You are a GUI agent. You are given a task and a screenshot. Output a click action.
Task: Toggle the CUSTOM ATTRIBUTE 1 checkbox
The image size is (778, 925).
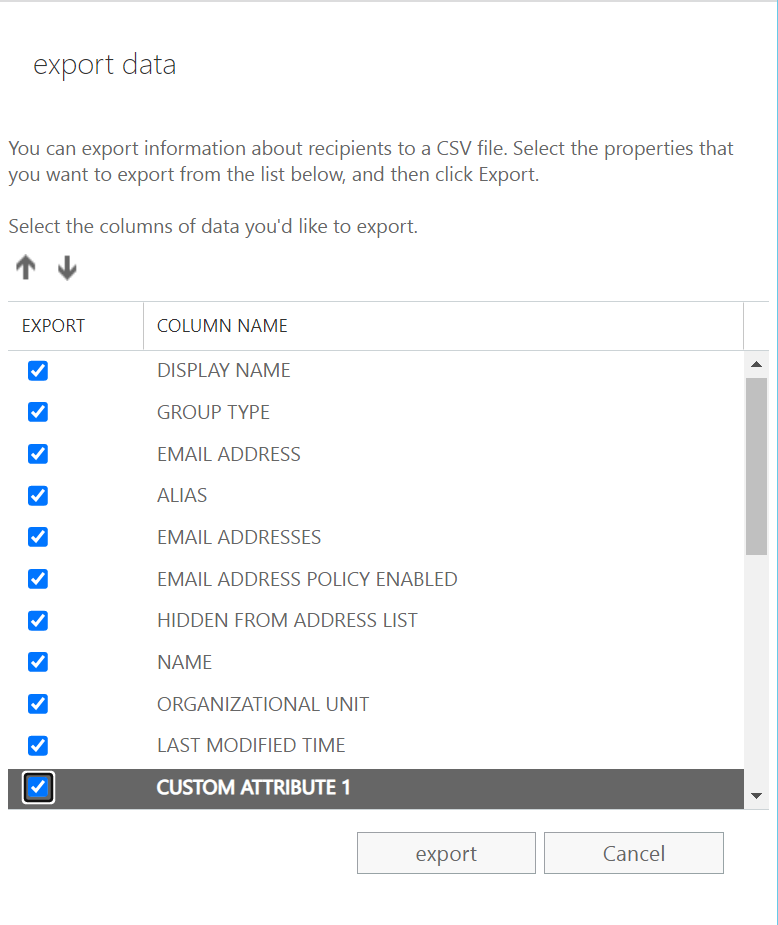coord(38,788)
